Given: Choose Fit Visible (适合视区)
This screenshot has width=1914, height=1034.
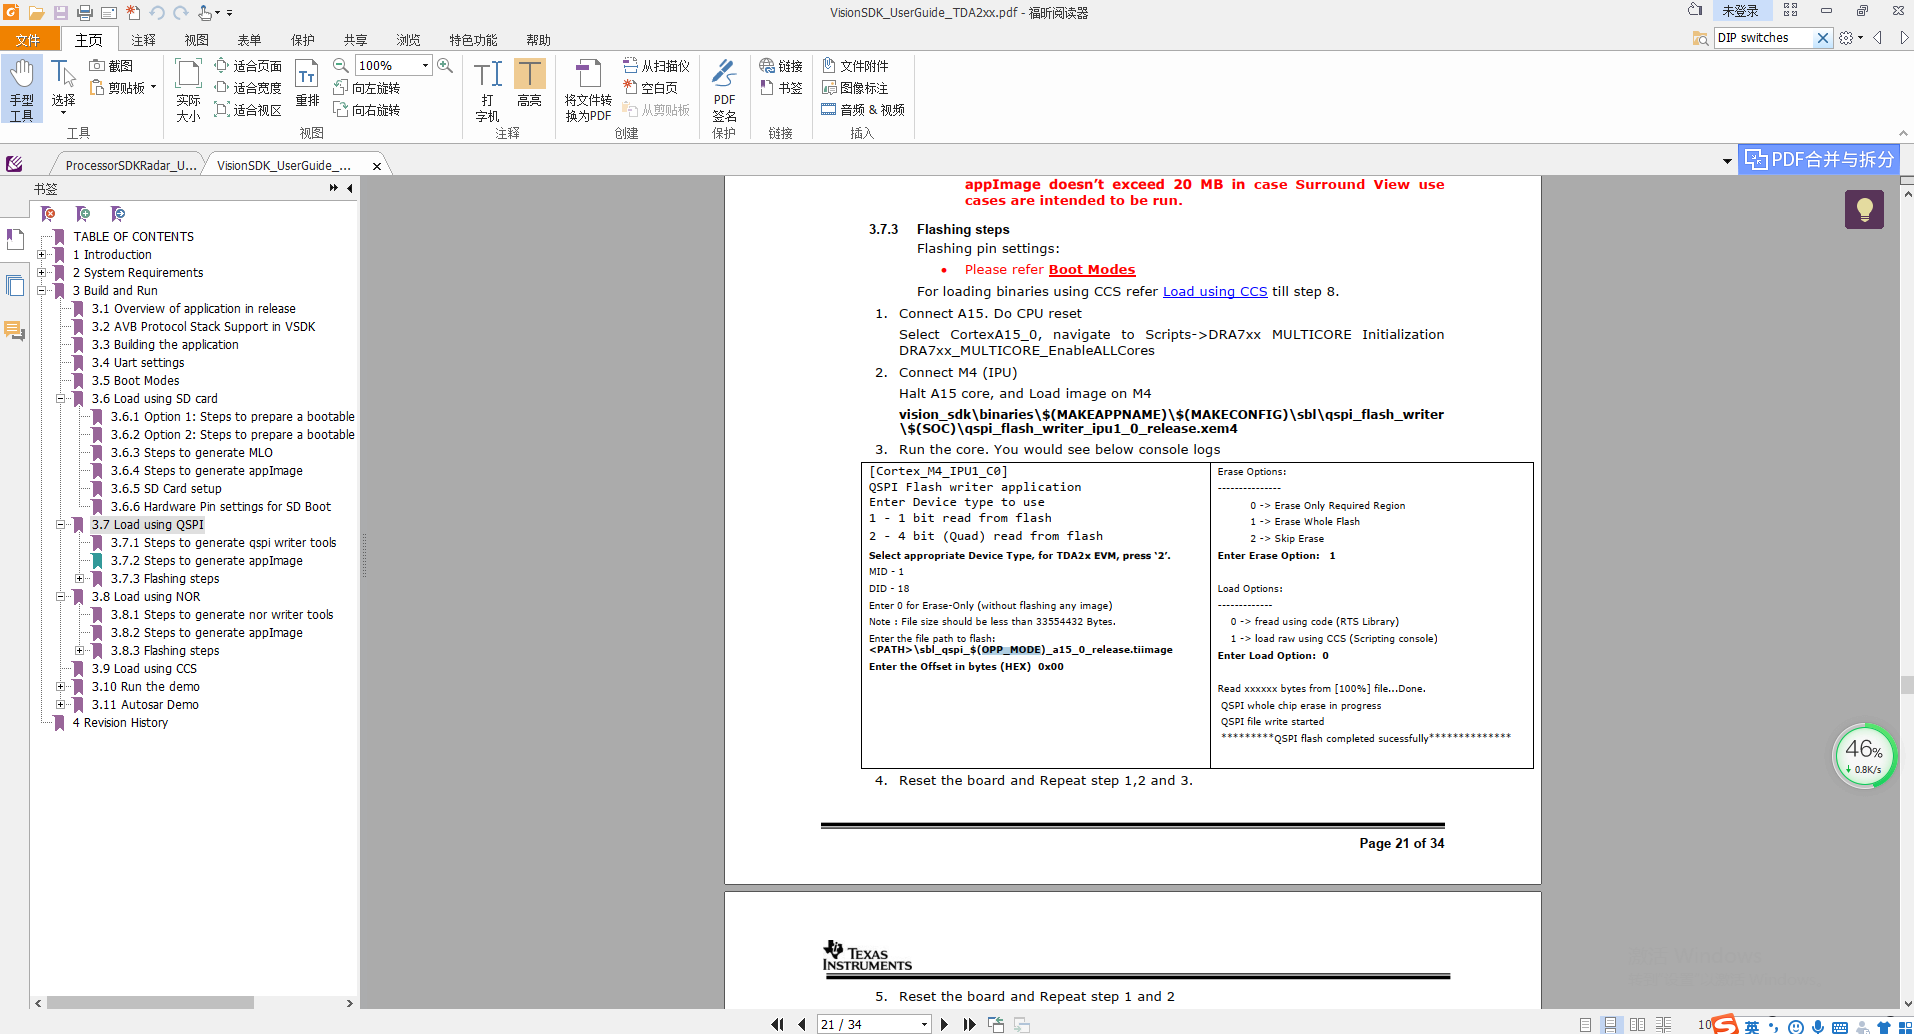Looking at the screenshot, I should pyautogui.click(x=248, y=110).
